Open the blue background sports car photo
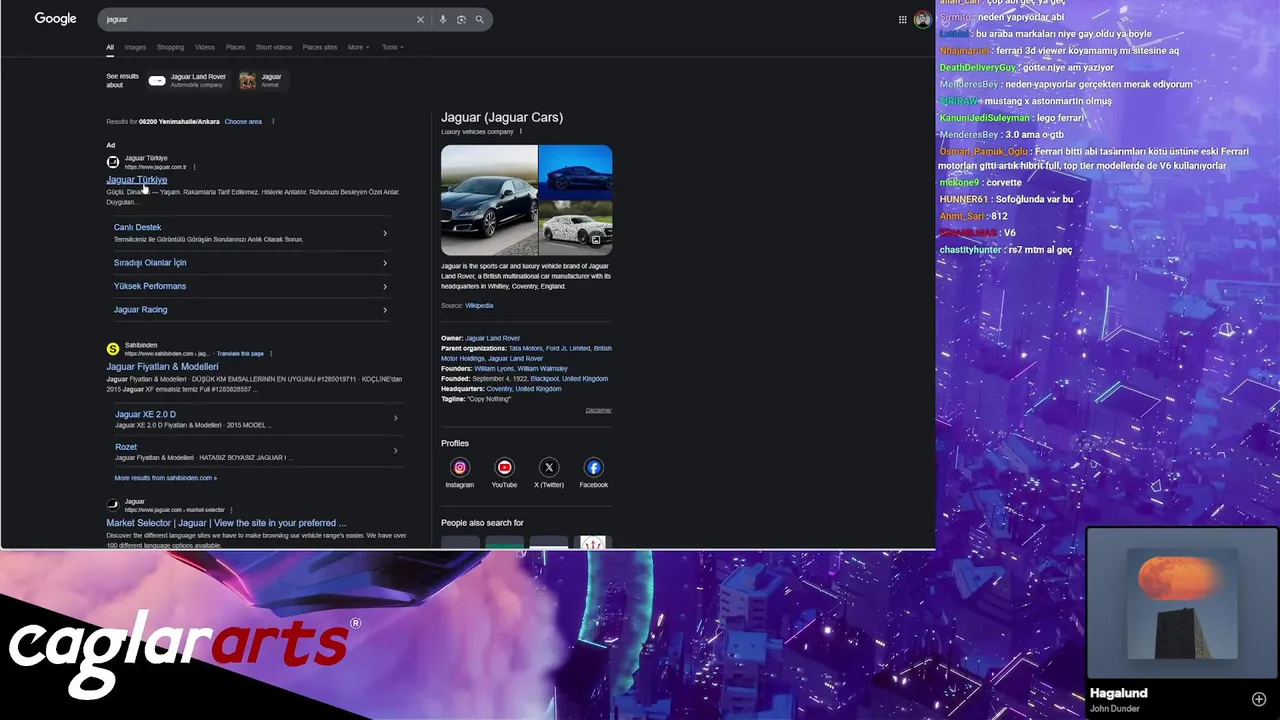 576,172
